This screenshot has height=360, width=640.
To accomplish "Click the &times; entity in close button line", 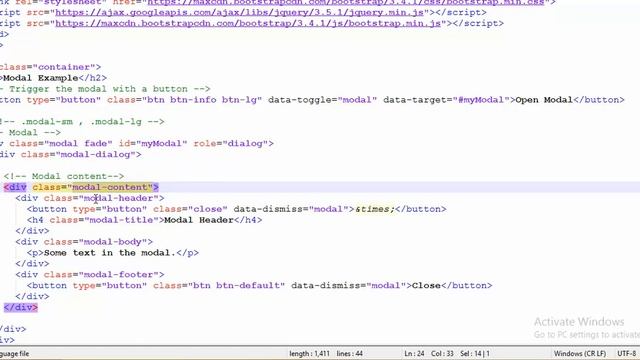I will tap(375, 209).
